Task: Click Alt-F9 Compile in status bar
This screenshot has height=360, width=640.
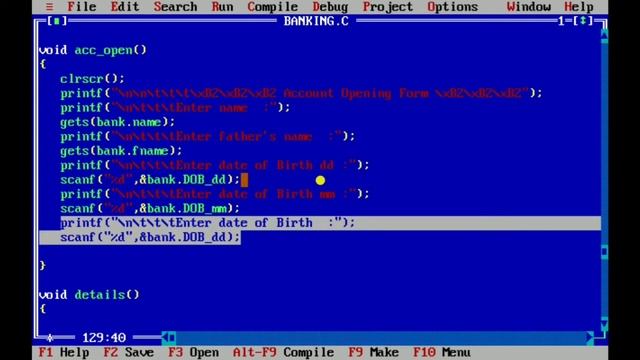Action: coord(283,352)
